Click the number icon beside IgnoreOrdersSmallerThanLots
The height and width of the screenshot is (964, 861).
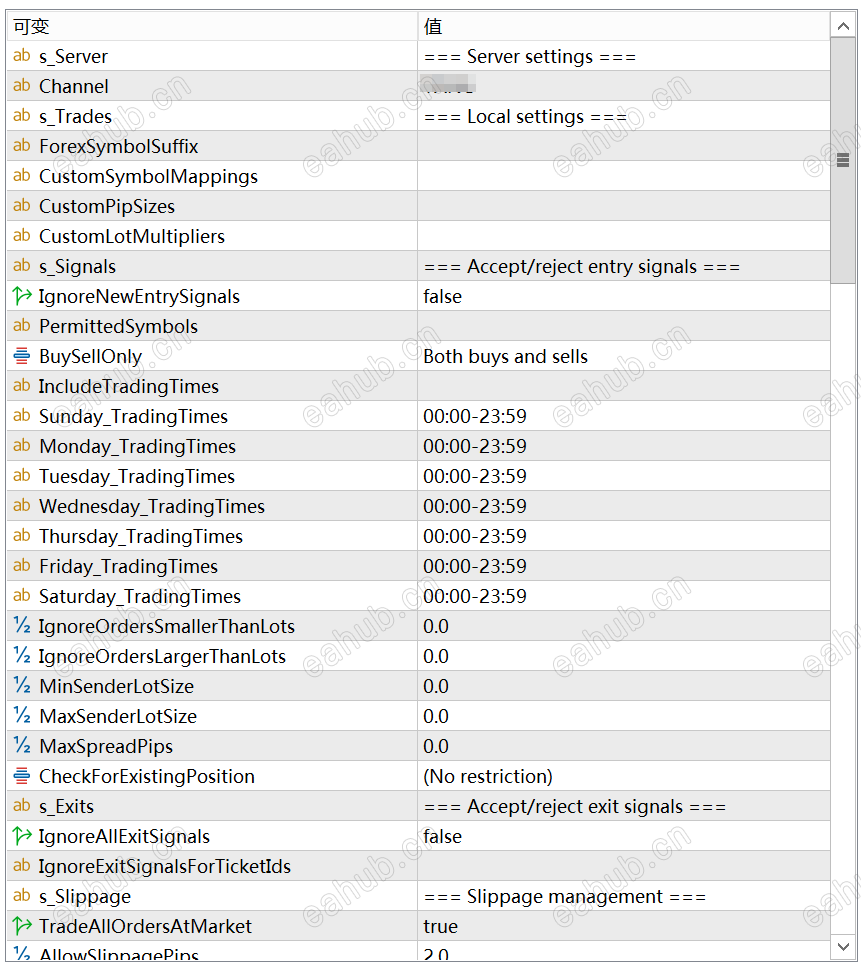tap(21, 626)
